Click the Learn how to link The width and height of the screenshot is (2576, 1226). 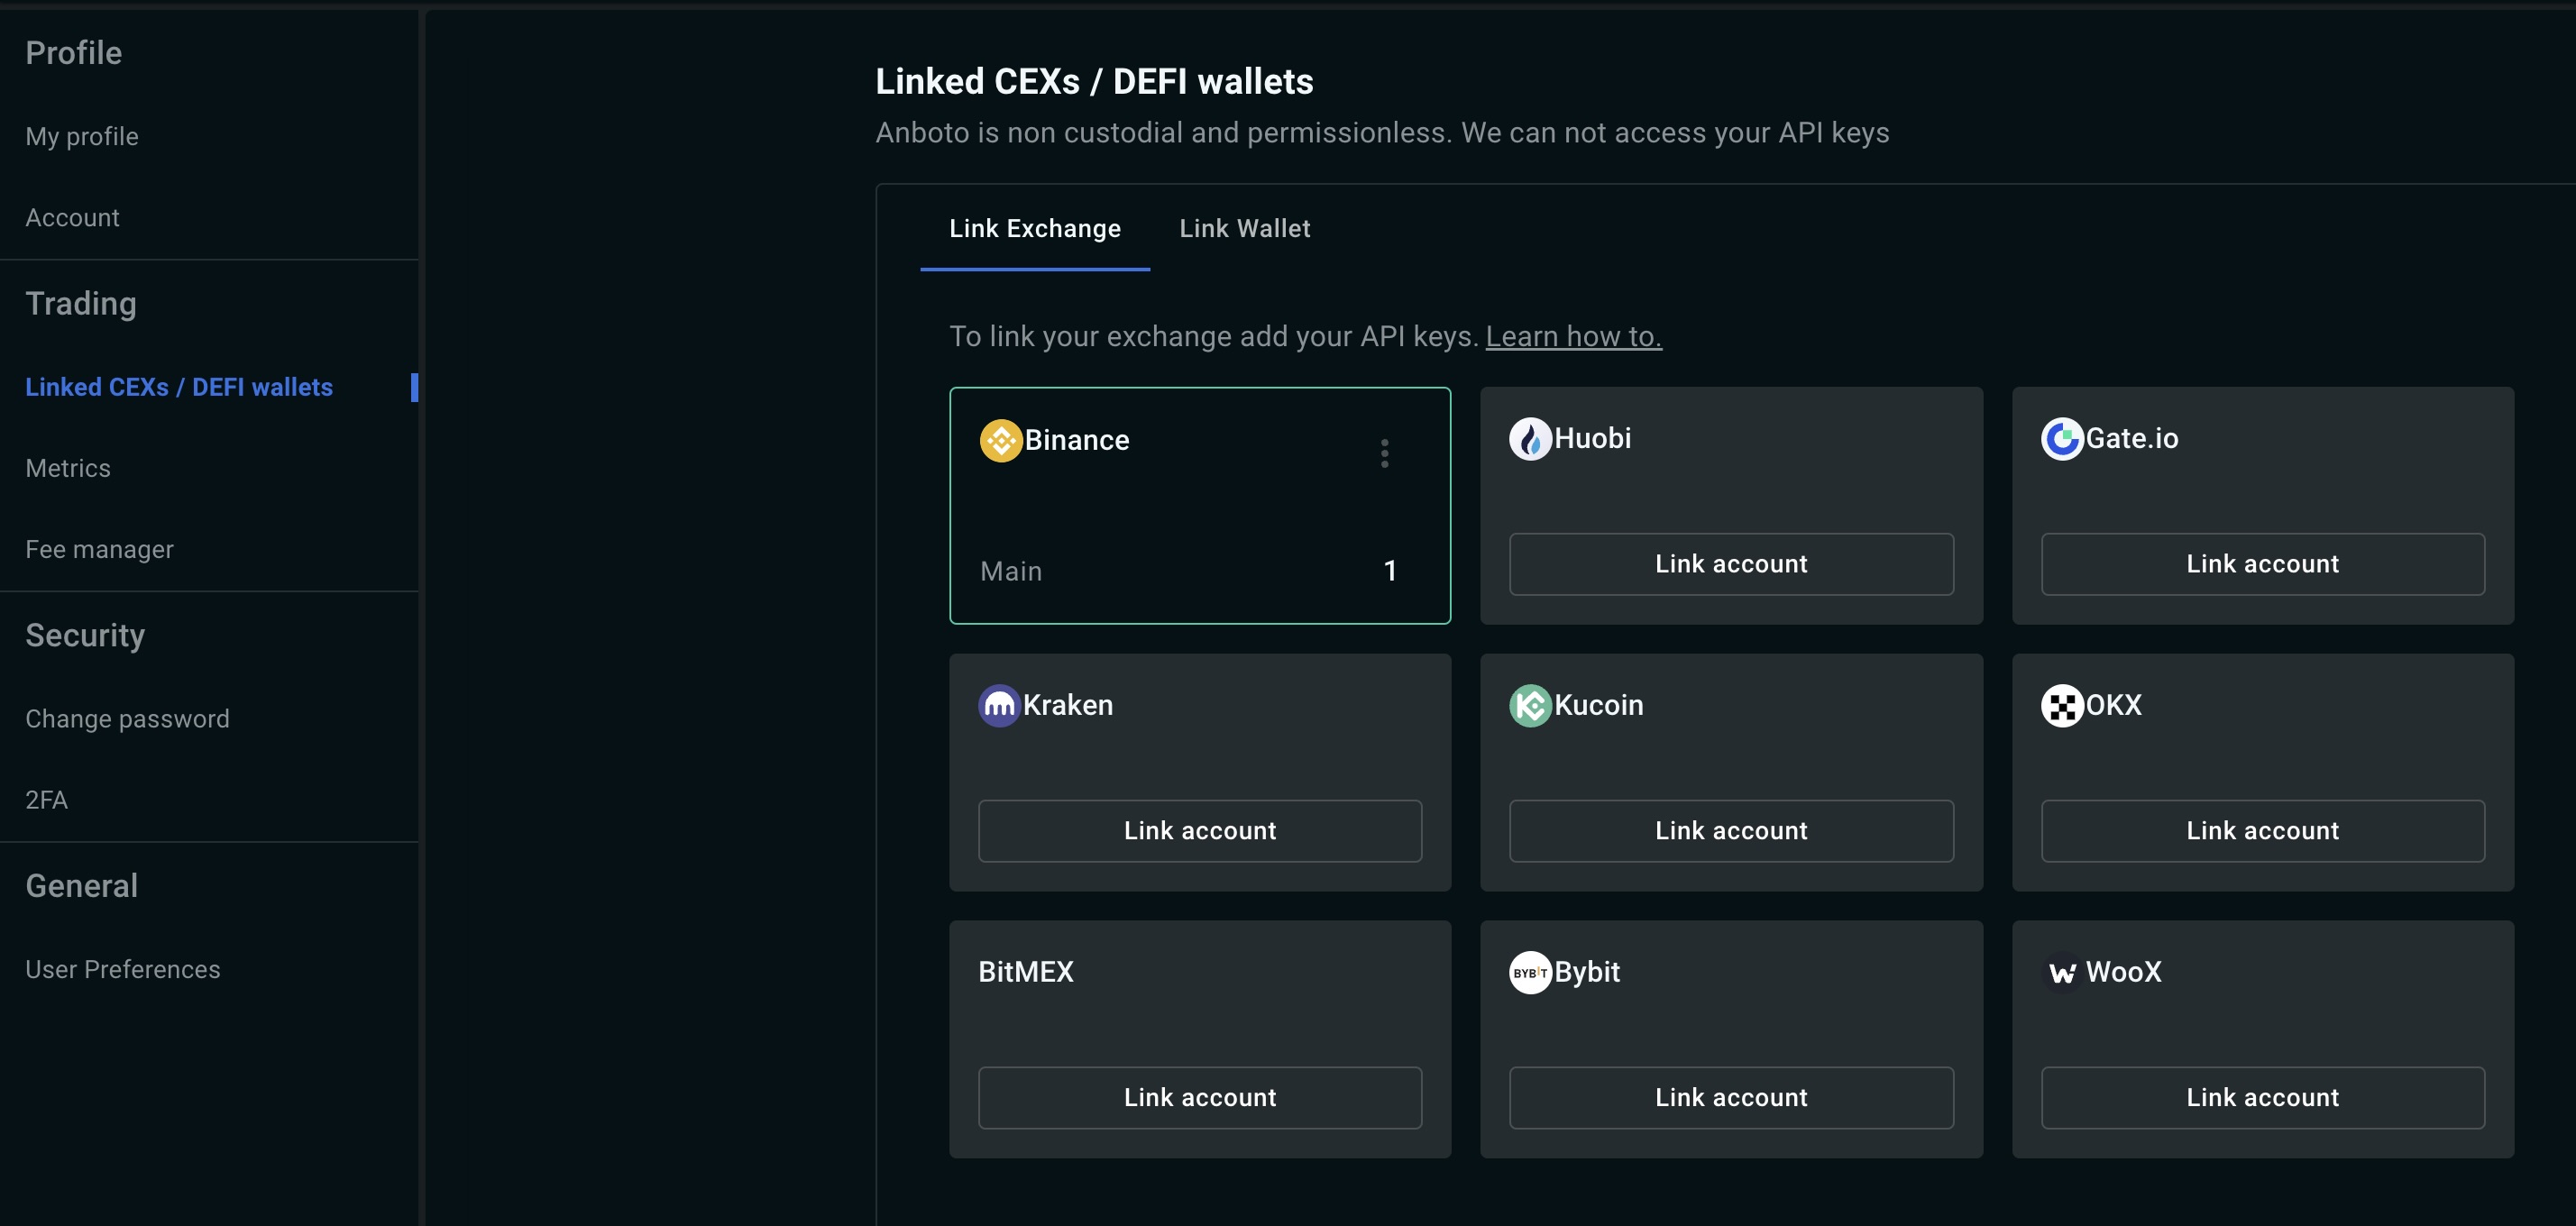coord(1573,336)
